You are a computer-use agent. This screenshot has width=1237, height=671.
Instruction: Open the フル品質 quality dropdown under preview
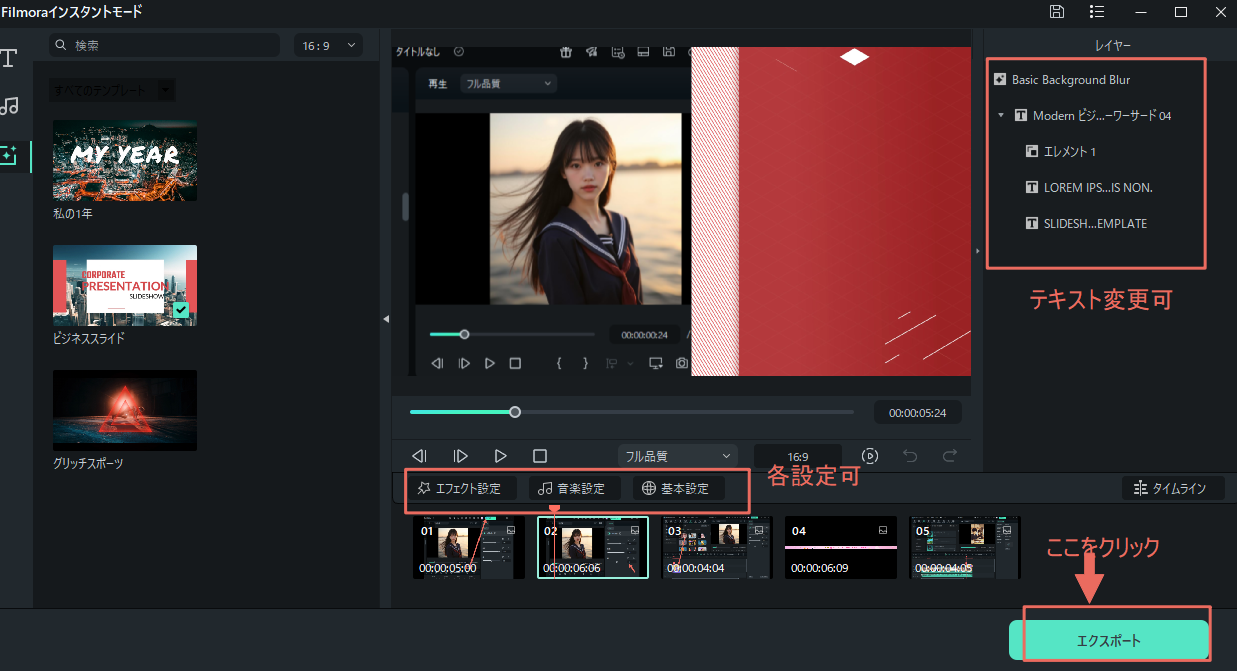pyautogui.click(x=678, y=456)
